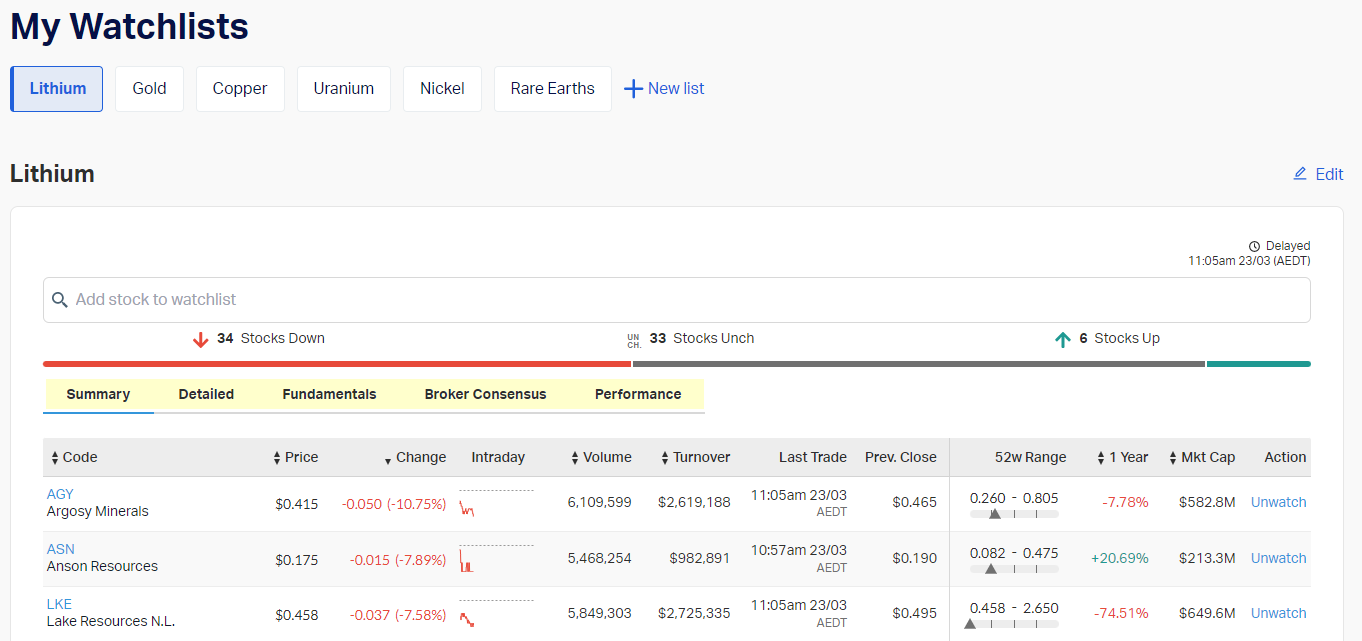1362x641 pixels.
Task: Create a New list
Action: [x=664, y=89]
